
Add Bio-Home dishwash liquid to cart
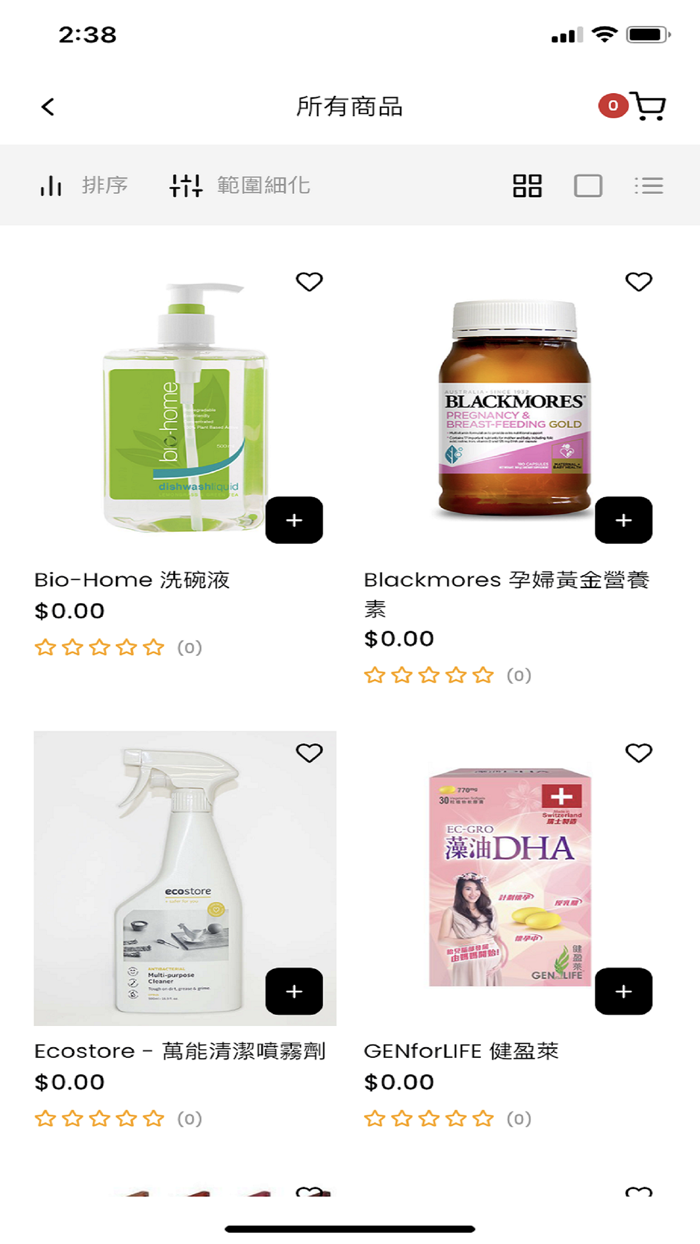point(294,520)
